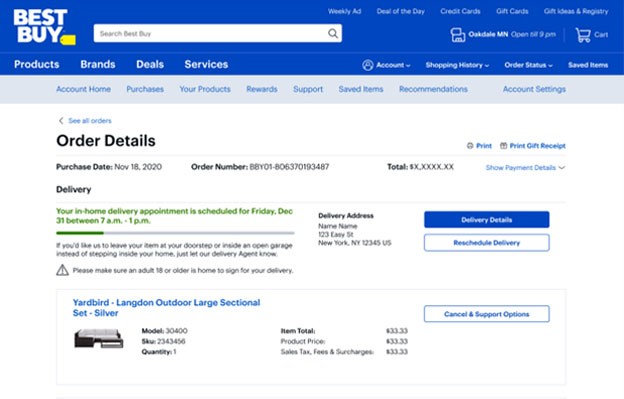Open Deal of the Day
This screenshot has height=399, width=624.
(401, 11)
